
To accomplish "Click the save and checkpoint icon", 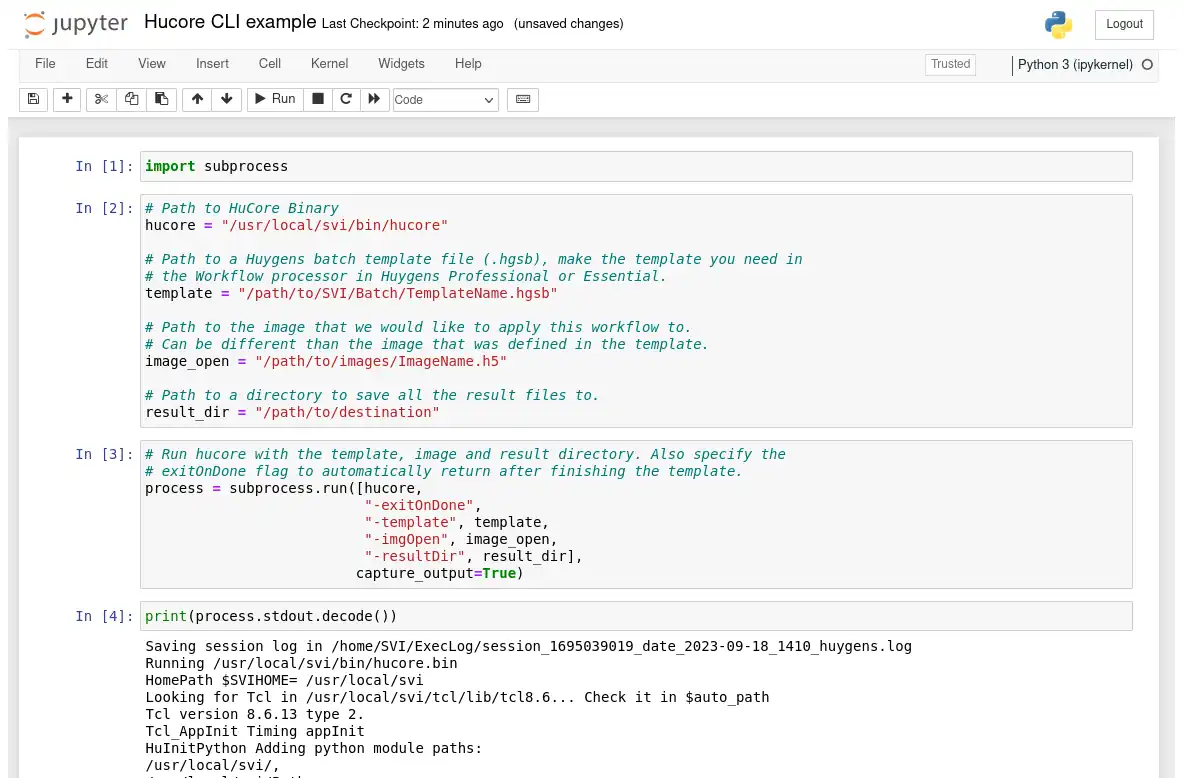I will [33, 99].
